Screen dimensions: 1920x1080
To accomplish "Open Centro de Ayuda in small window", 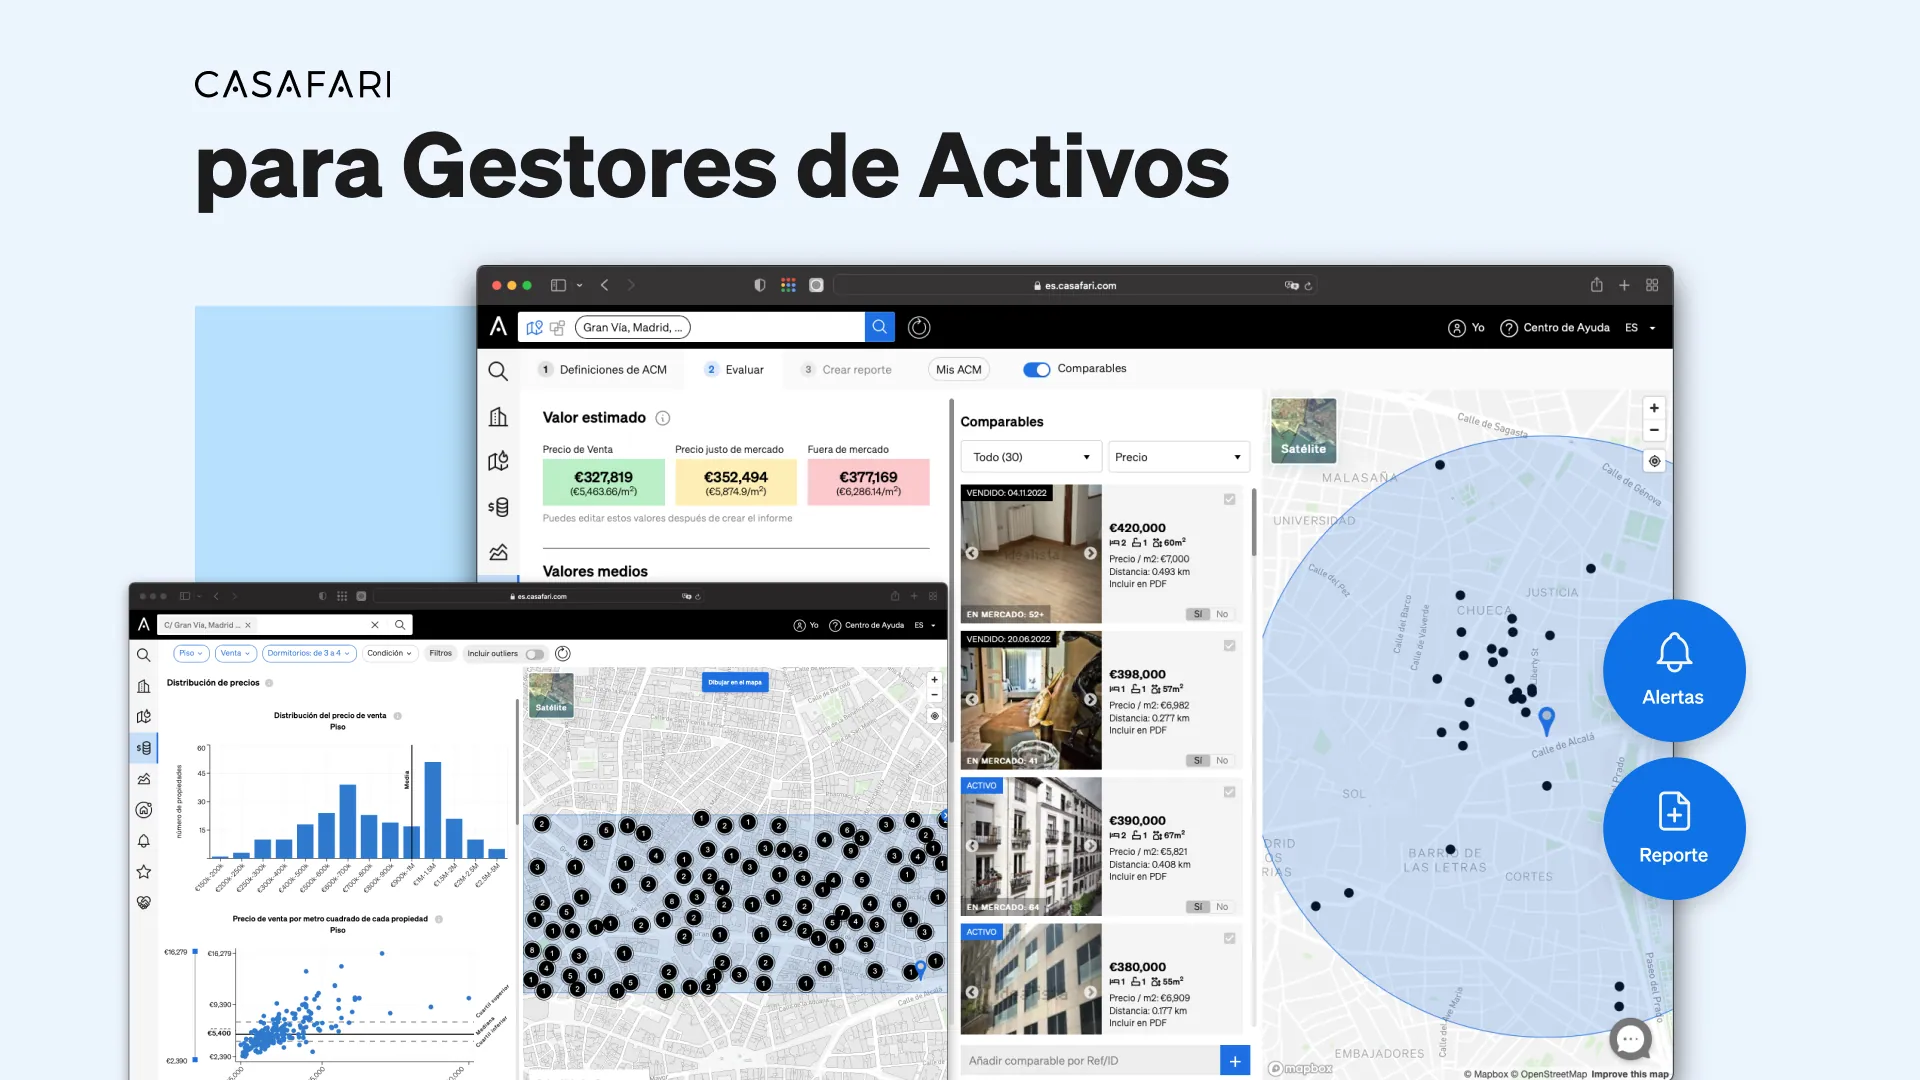I will tap(866, 625).
